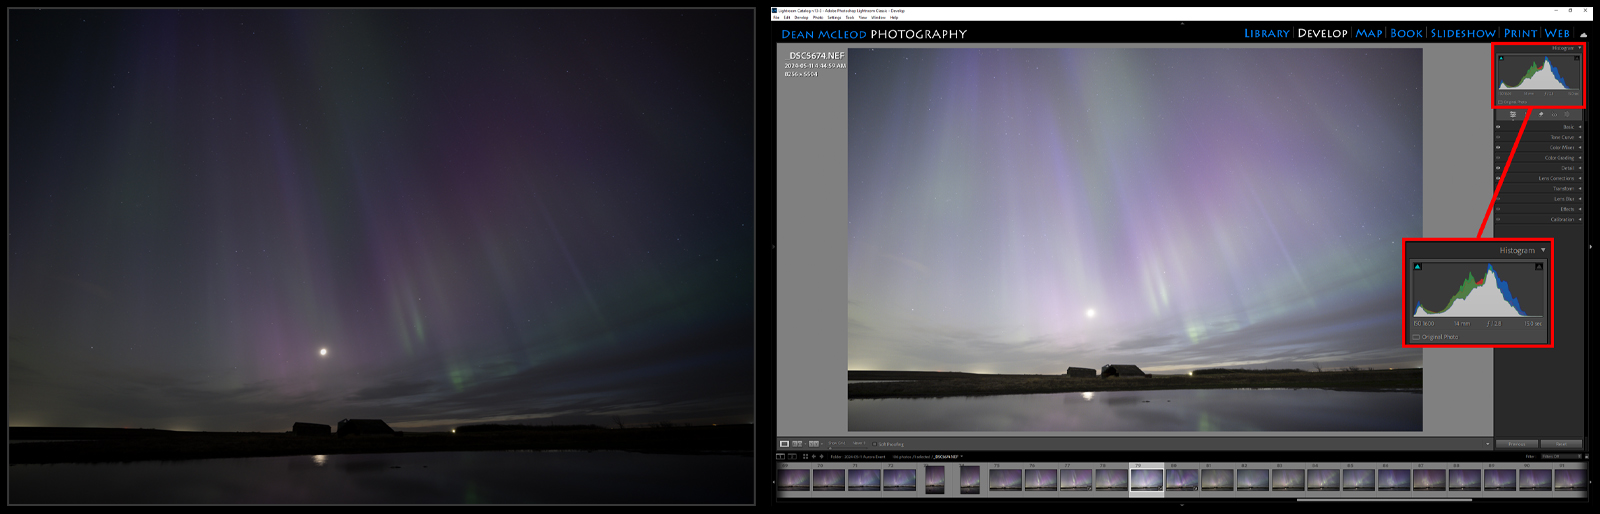Image resolution: width=1600 pixels, height=514 pixels.
Task: Click the Reset button
Action: (x=1562, y=444)
